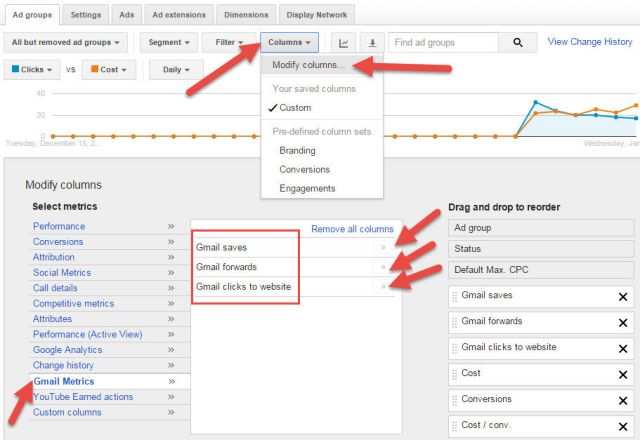Remove Cost column with X icon

(623, 373)
